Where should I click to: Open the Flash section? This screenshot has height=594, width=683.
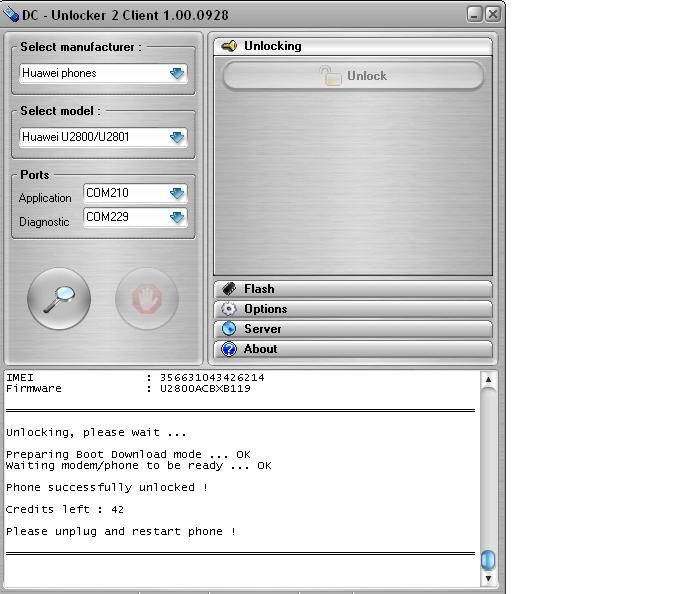click(x=353, y=289)
